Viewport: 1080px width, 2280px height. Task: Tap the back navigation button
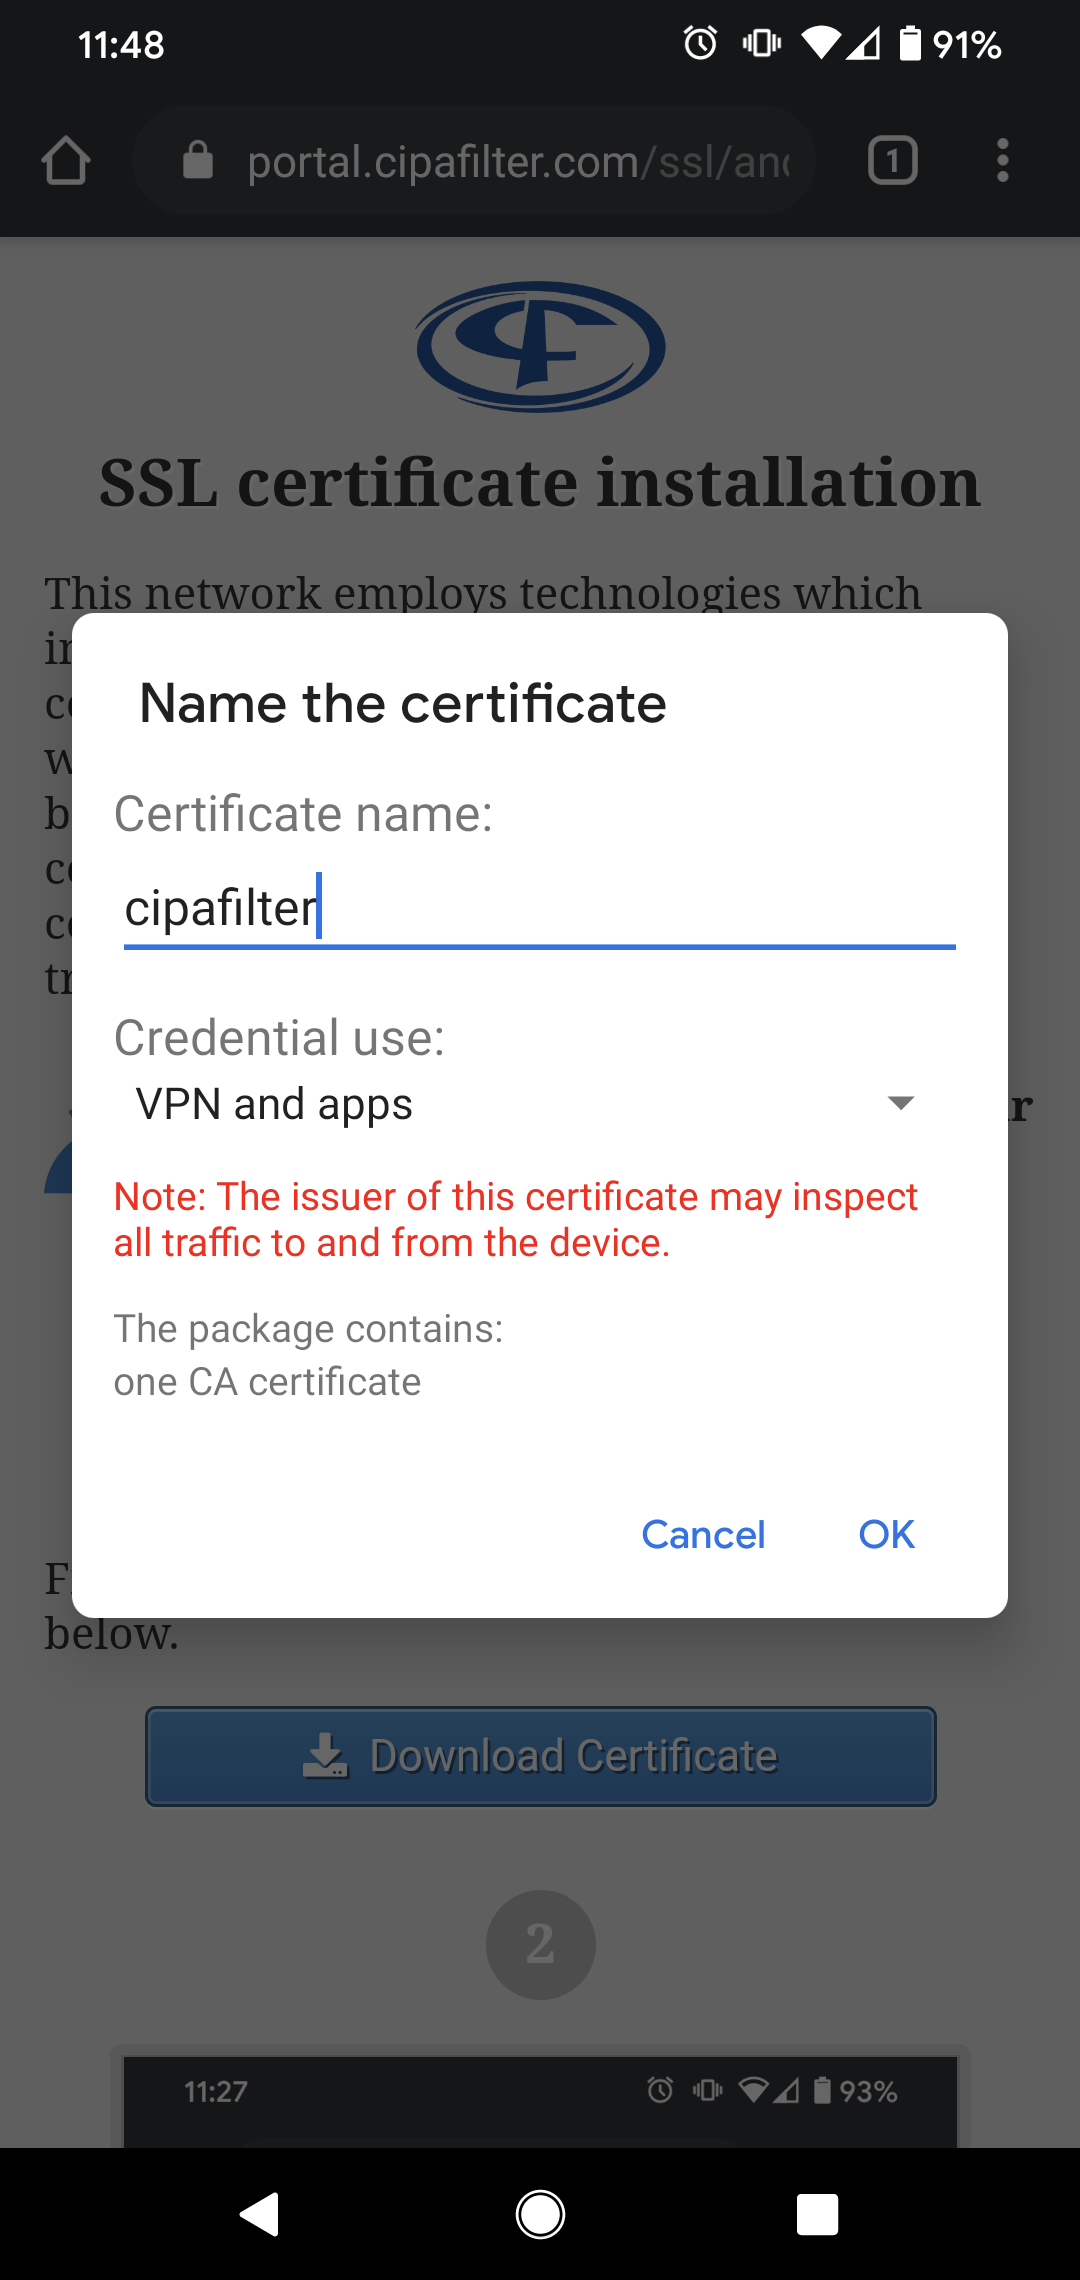pos(260,2212)
